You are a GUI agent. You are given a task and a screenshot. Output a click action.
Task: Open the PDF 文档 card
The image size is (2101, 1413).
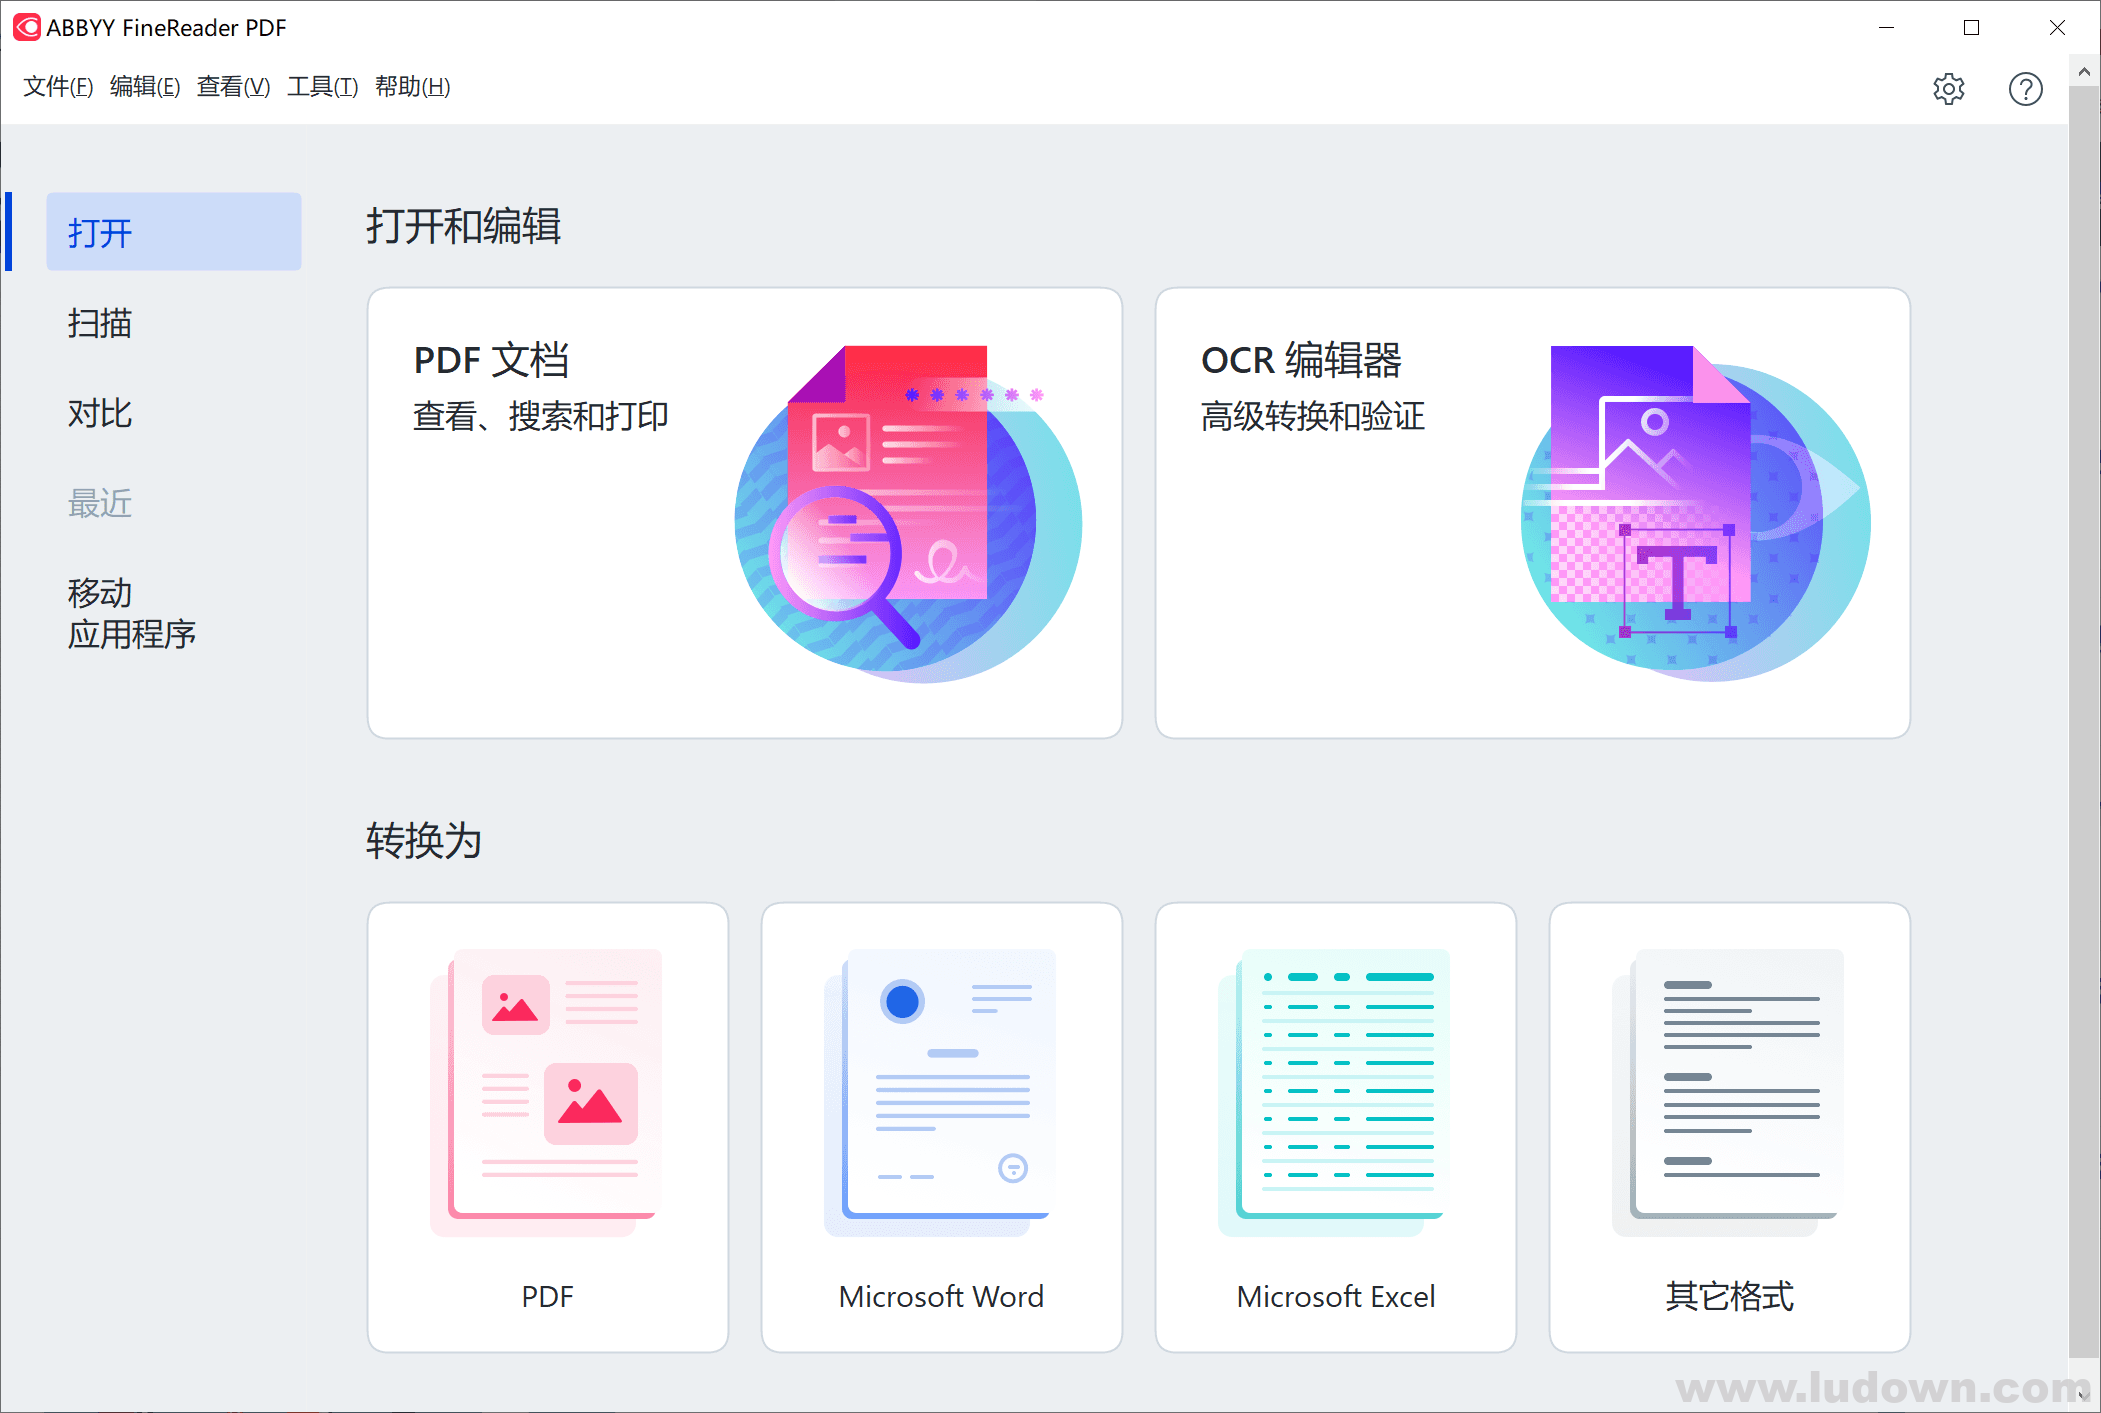tap(745, 513)
